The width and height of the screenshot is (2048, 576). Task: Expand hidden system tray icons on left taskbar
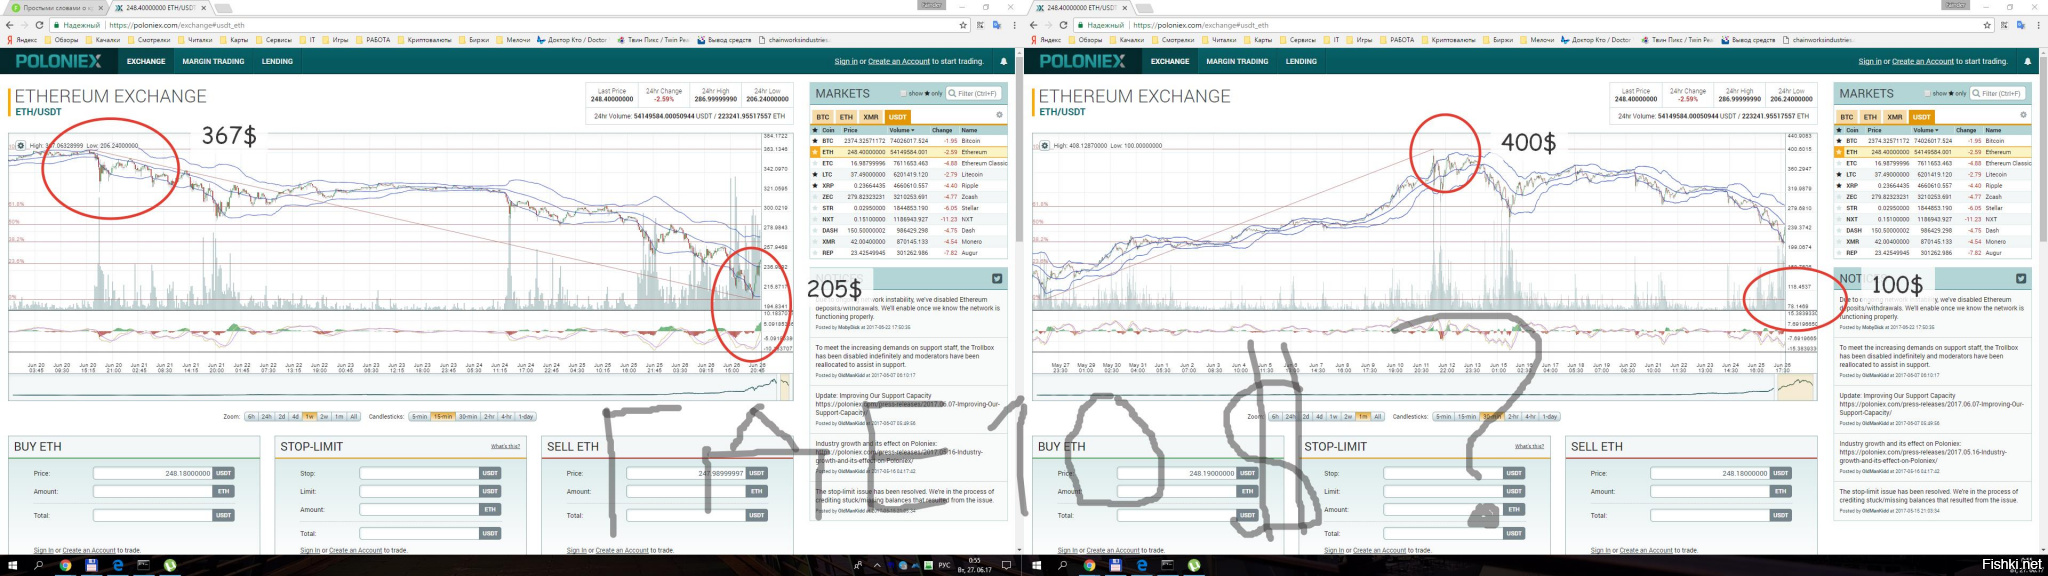pyautogui.click(x=878, y=565)
